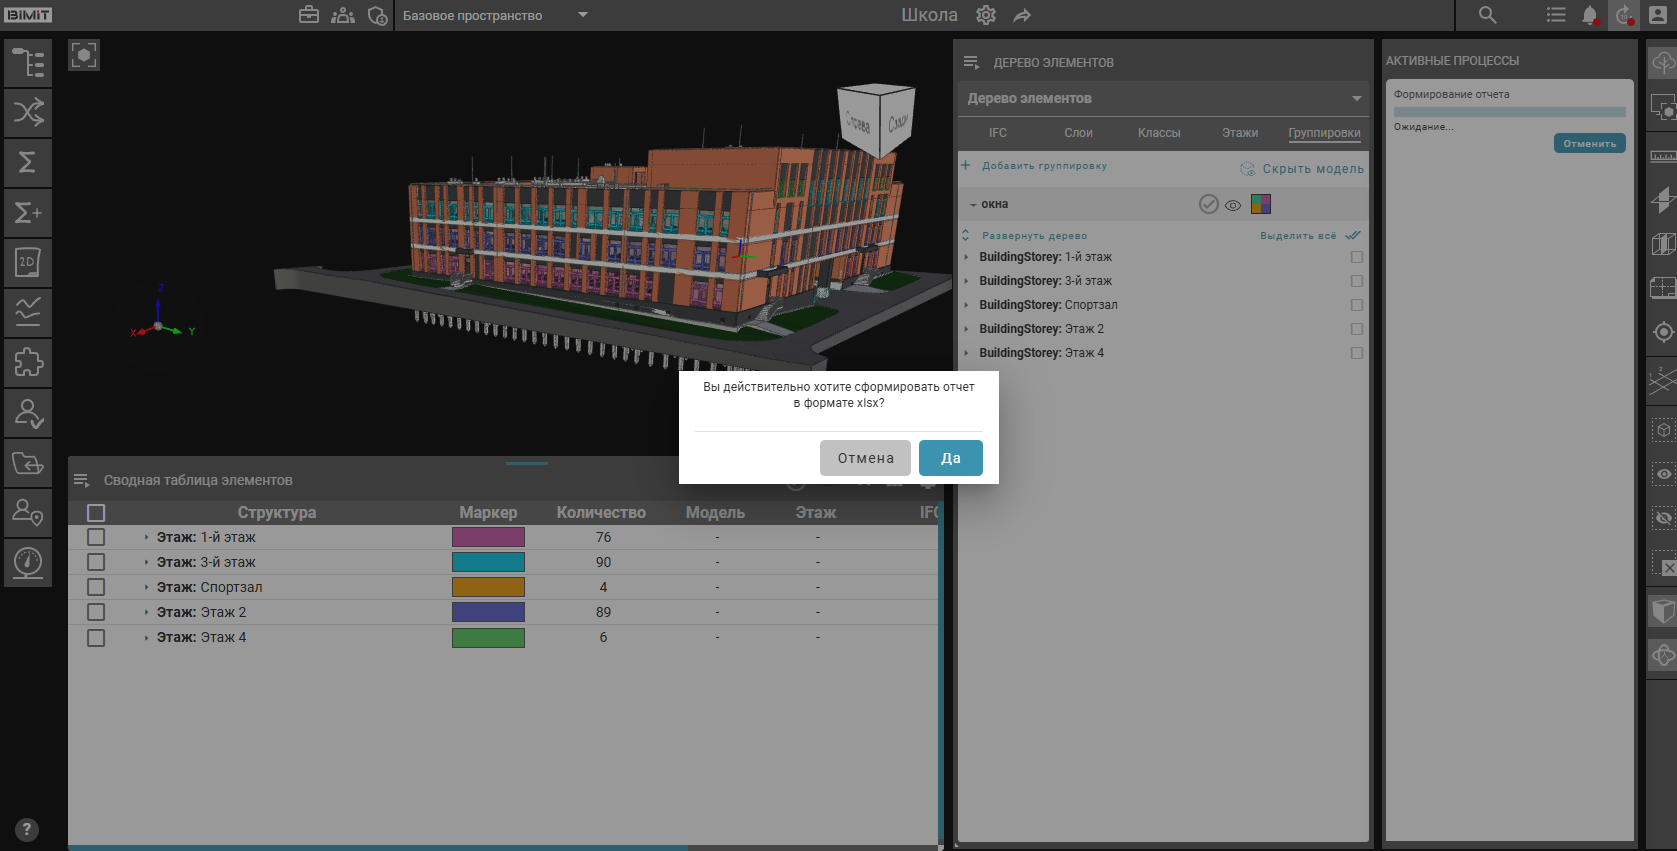The width and height of the screenshot is (1677, 851).
Task: Click the teal marker swatch for 3-й этаж
Action: [x=488, y=562]
